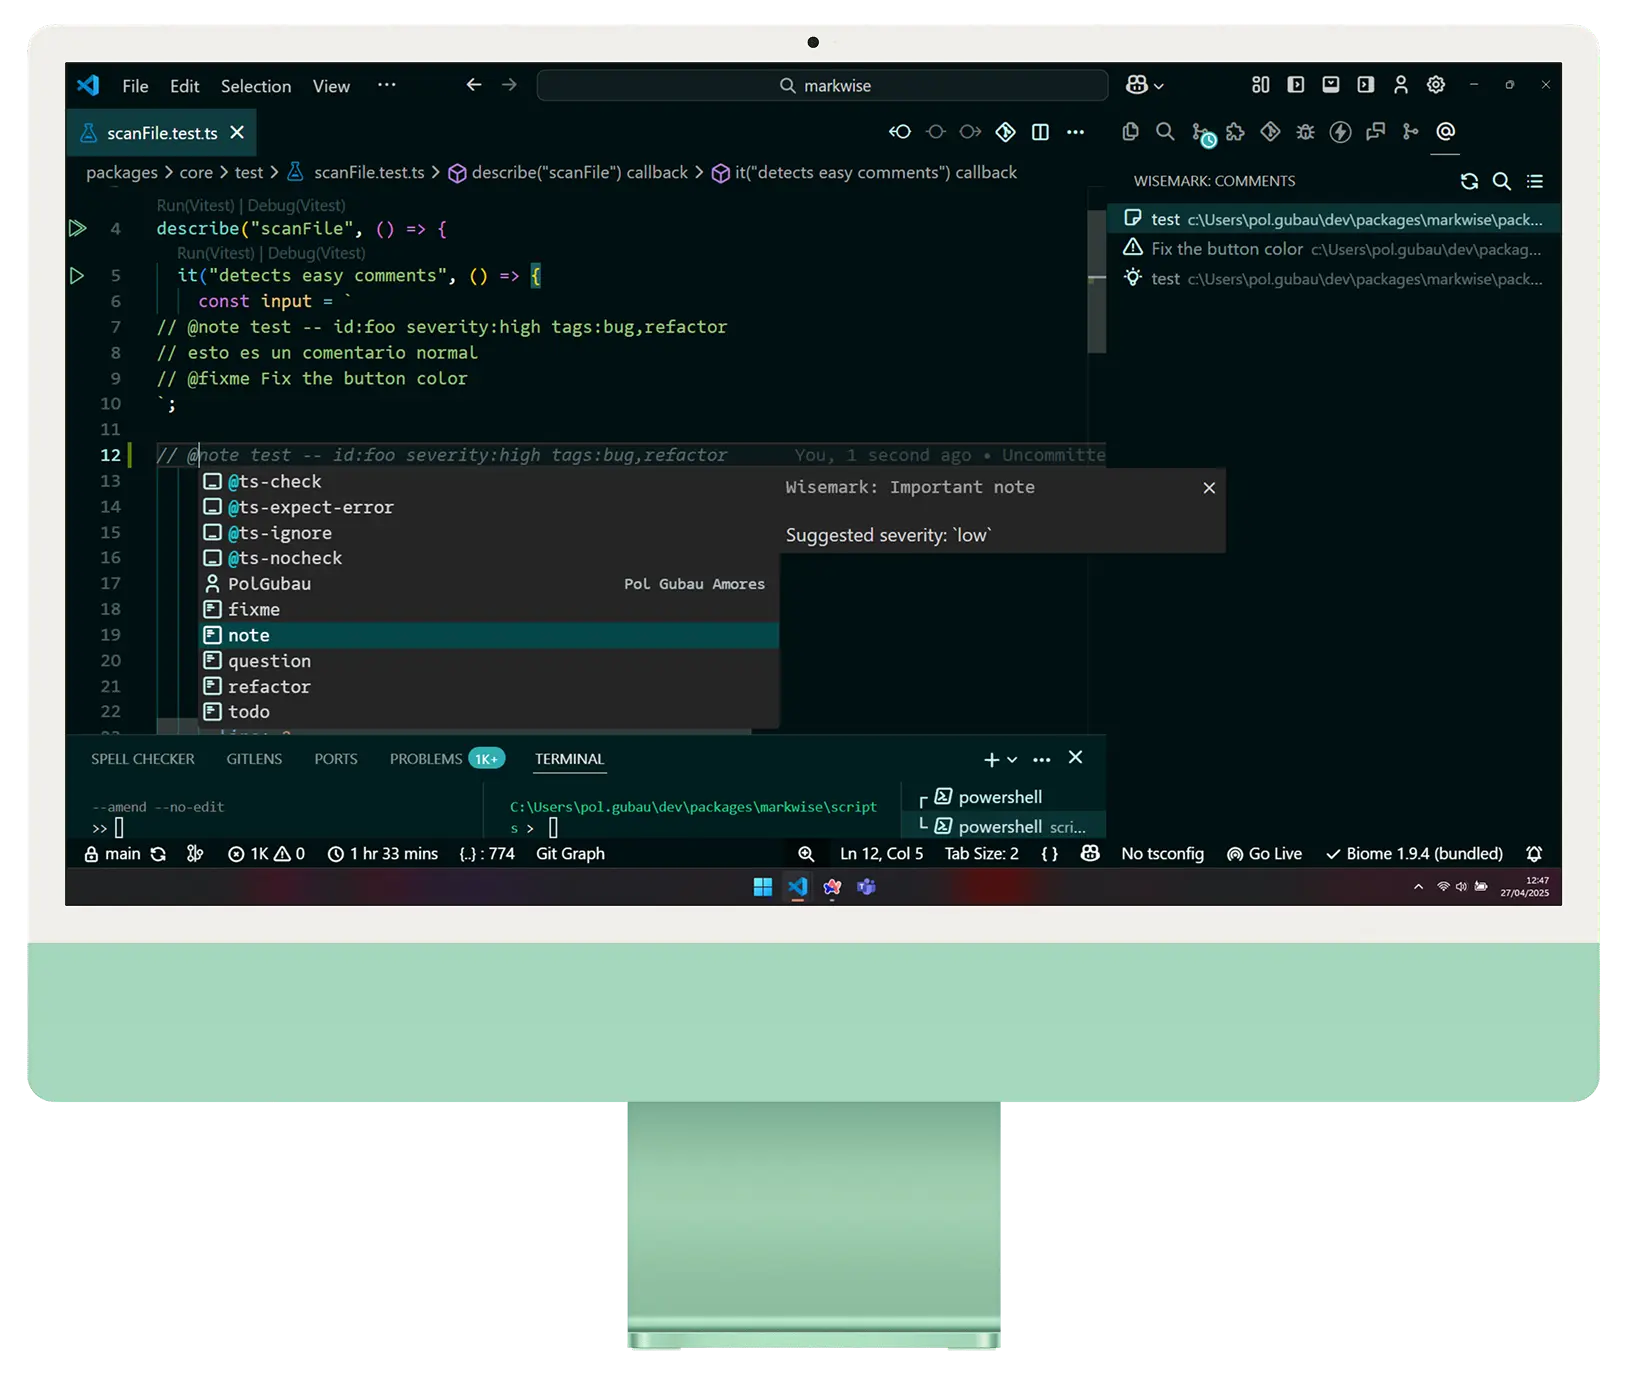Open the Run and Debug bug icon

click(1305, 131)
